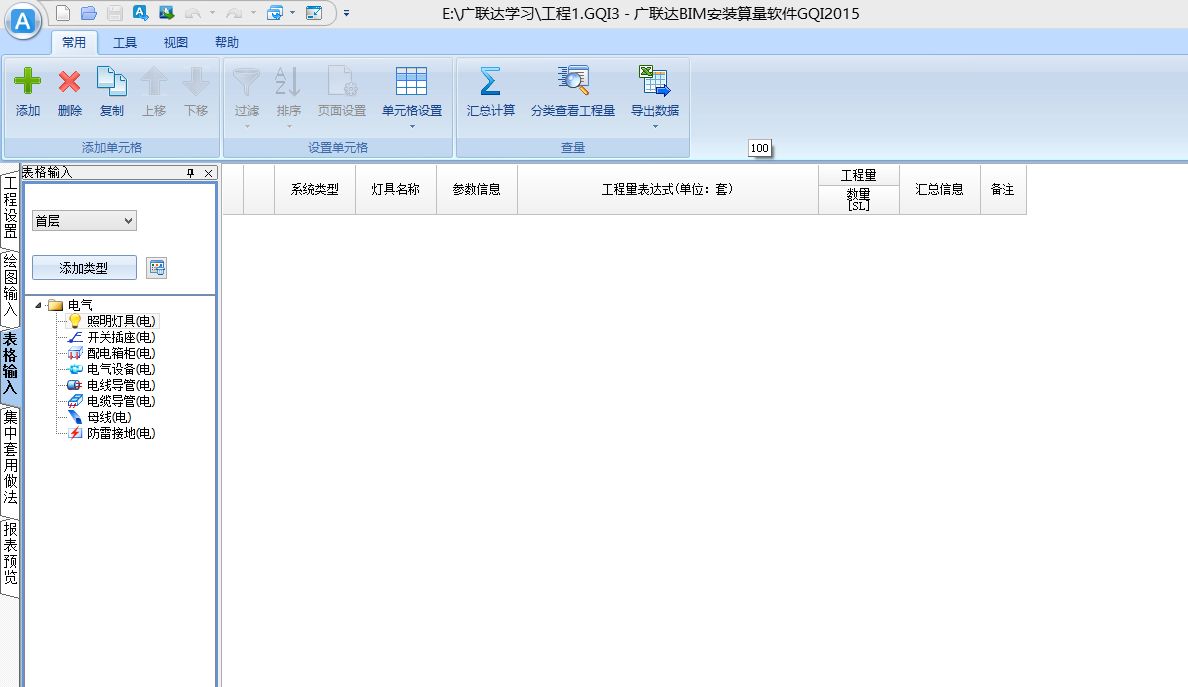
Task: Click the blue A export icon
Action: pos(141,13)
